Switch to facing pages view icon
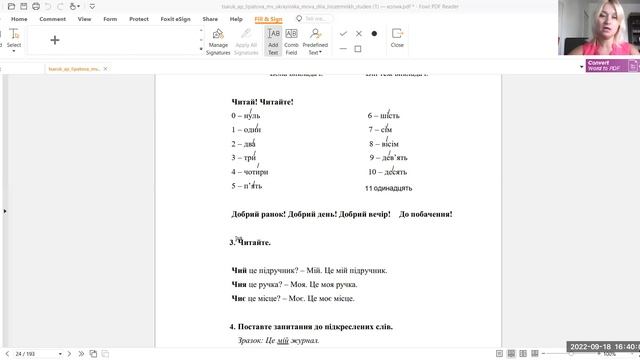640x360 pixels. click(523, 354)
